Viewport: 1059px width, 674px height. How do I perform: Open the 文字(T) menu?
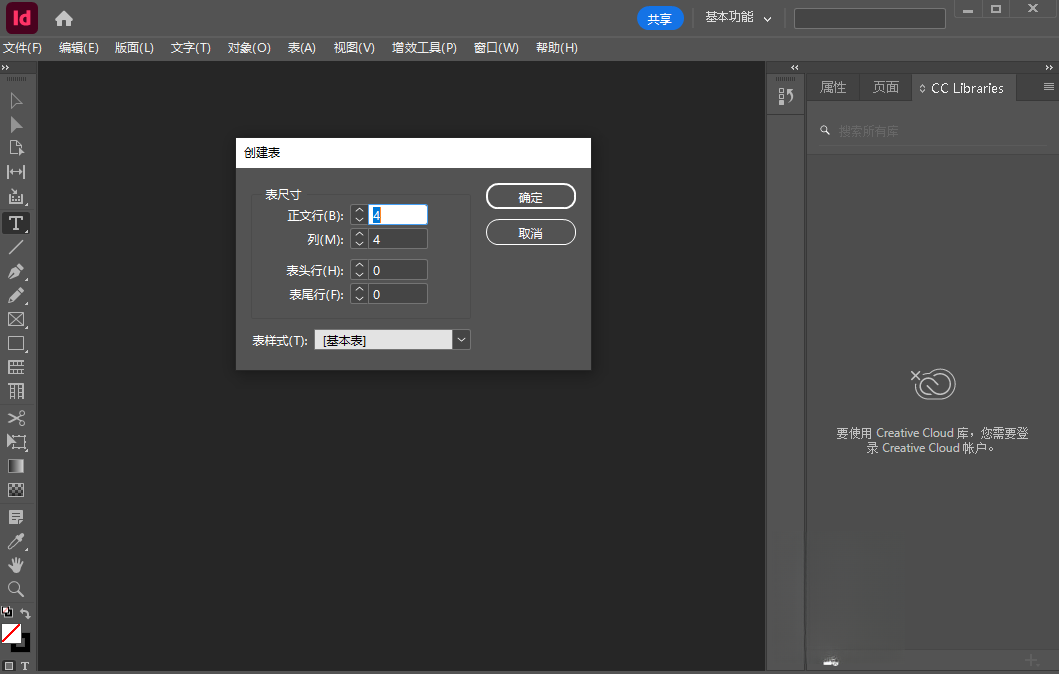click(x=190, y=48)
